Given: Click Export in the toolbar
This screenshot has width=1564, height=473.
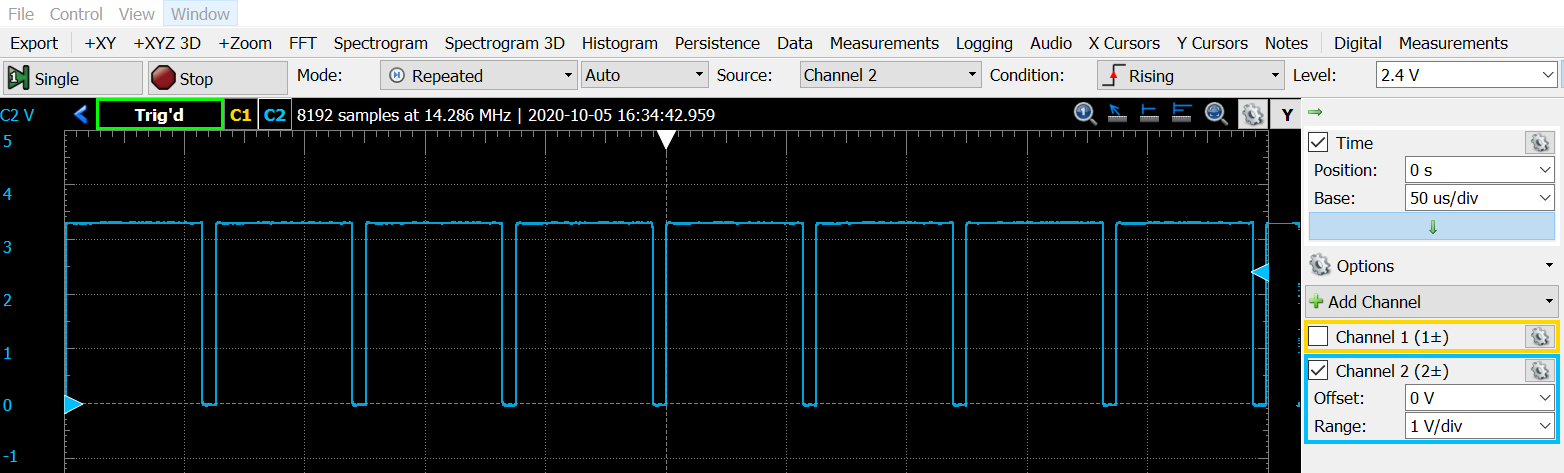Looking at the screenshot, I should click(34, 43).
